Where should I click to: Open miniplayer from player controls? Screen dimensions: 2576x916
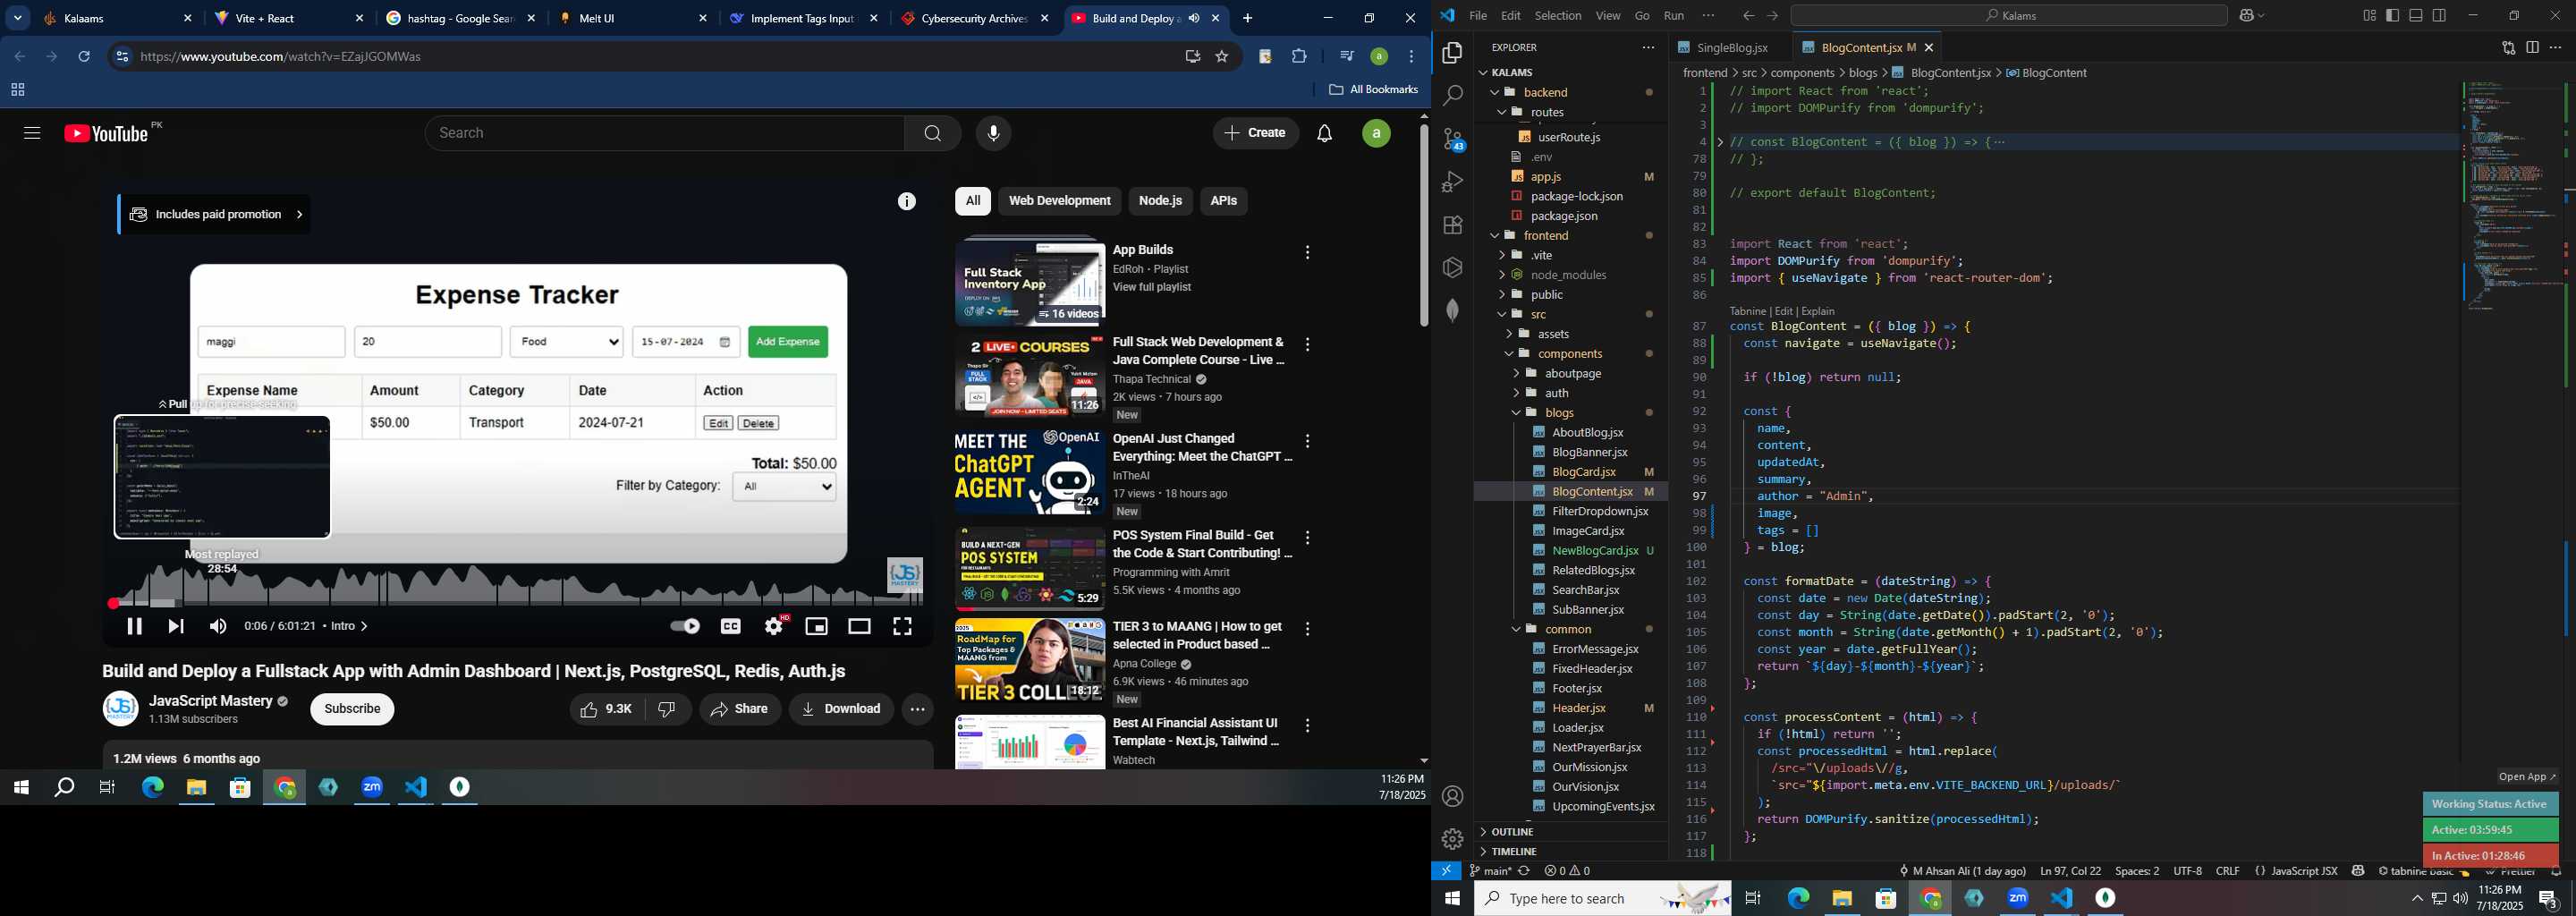(x=816, y=626)
